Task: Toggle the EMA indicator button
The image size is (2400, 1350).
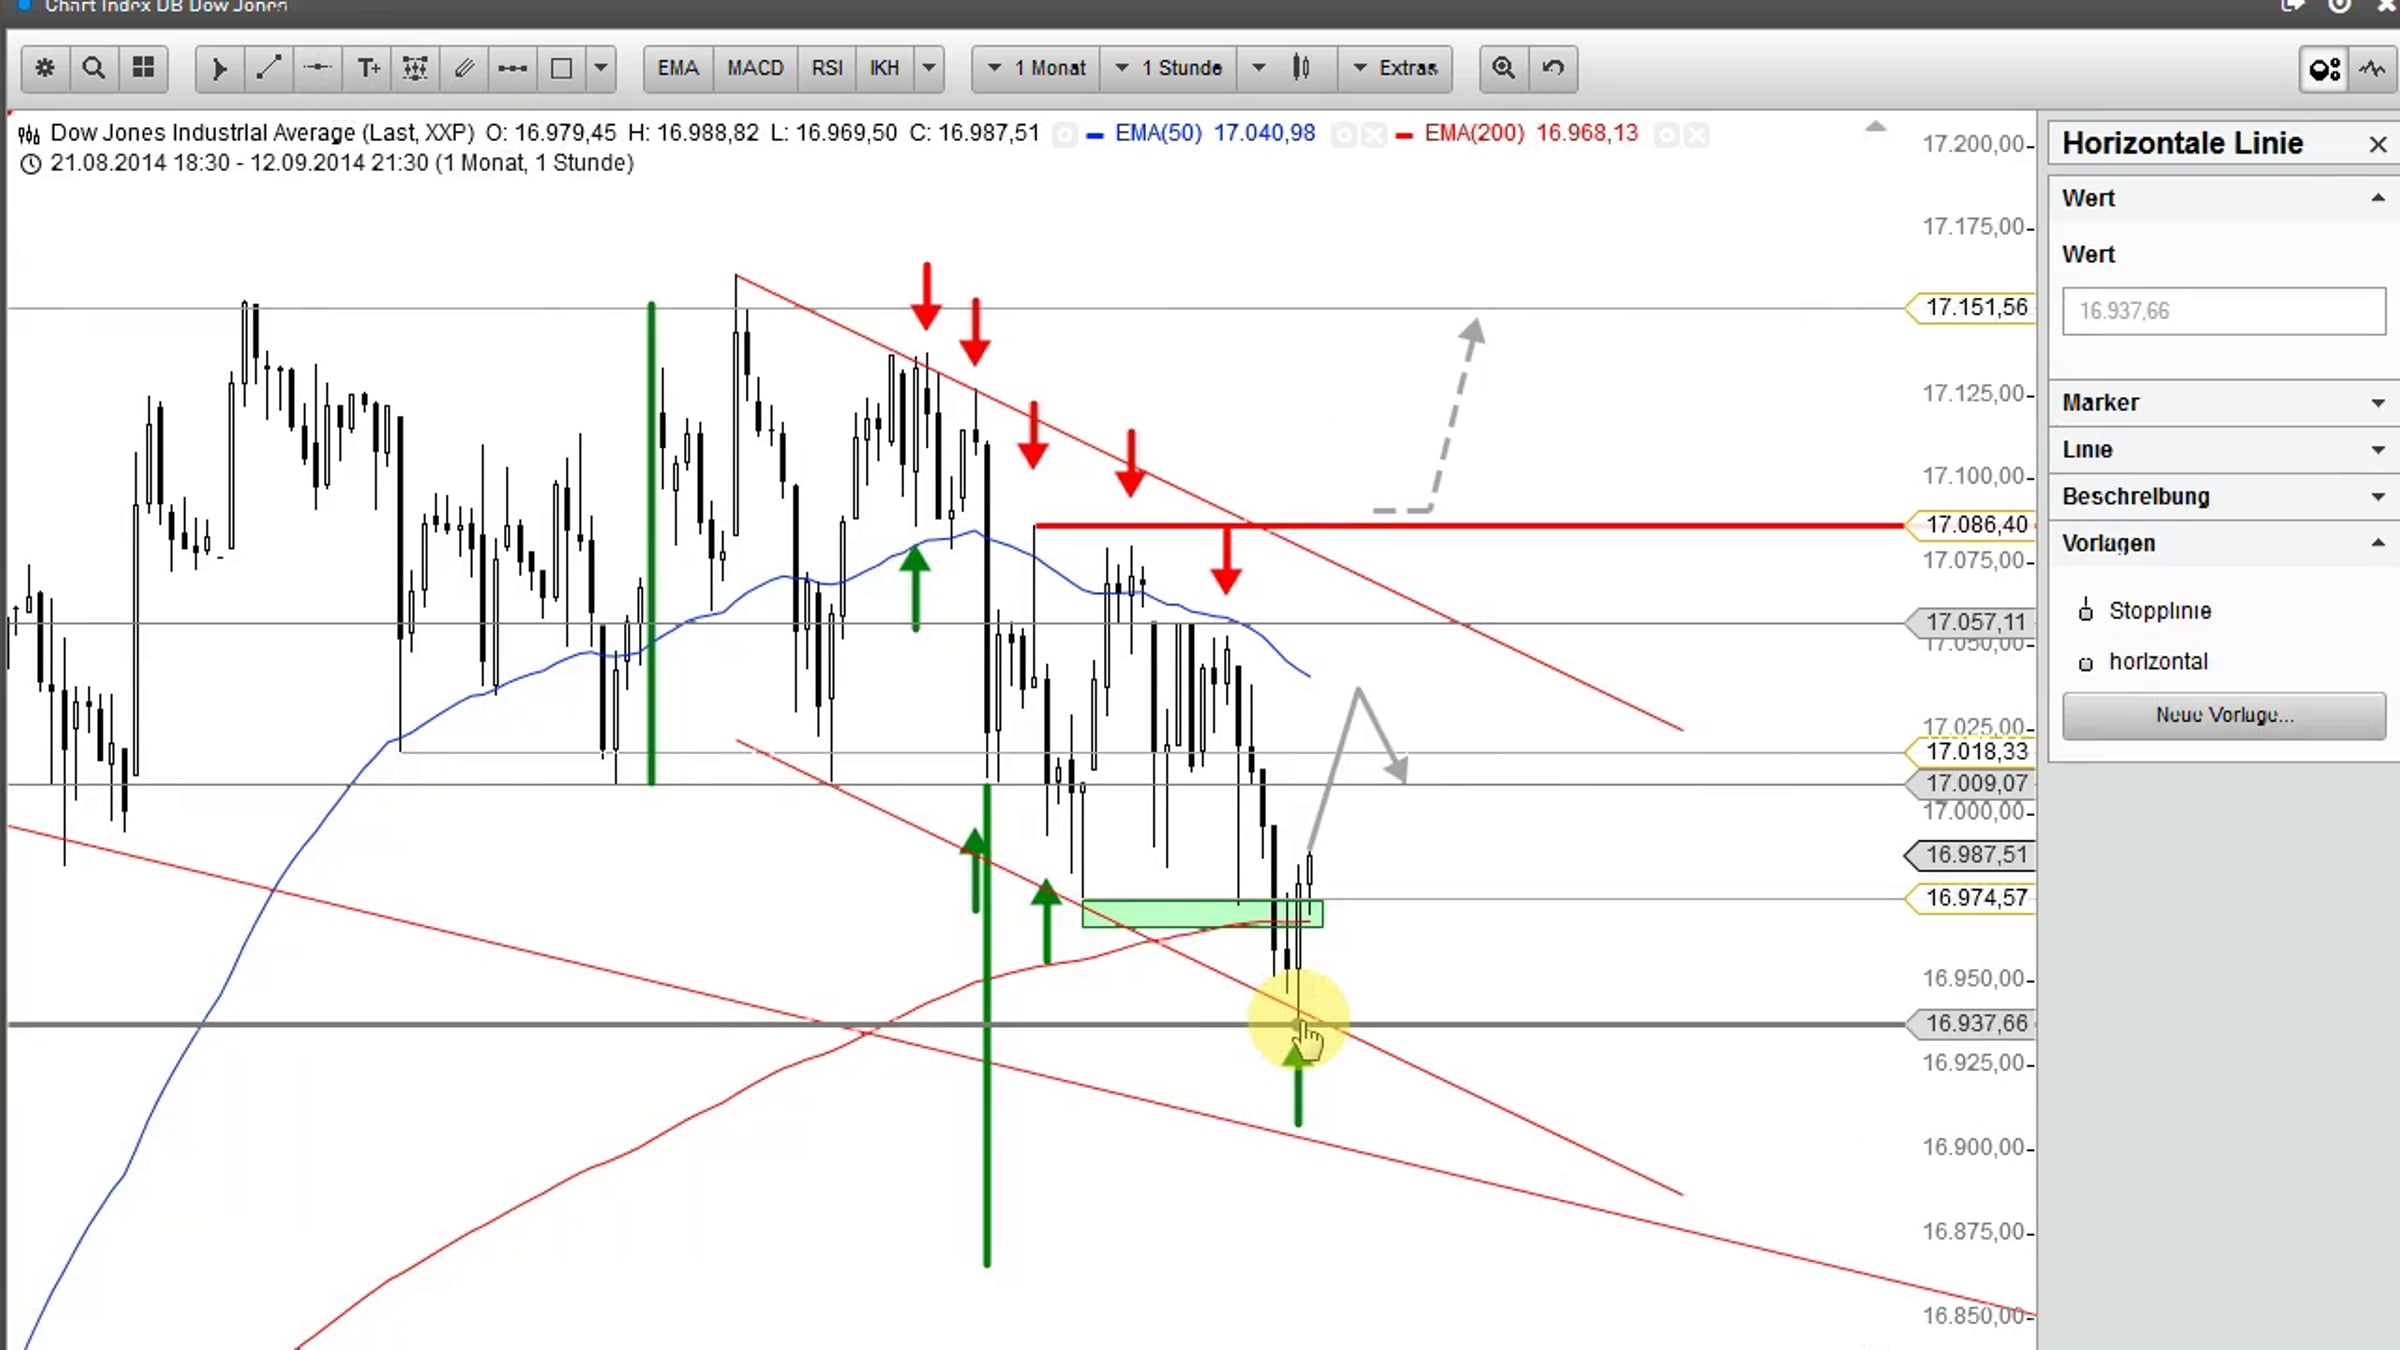Action: pyautogui.click(x=678, y=68)
